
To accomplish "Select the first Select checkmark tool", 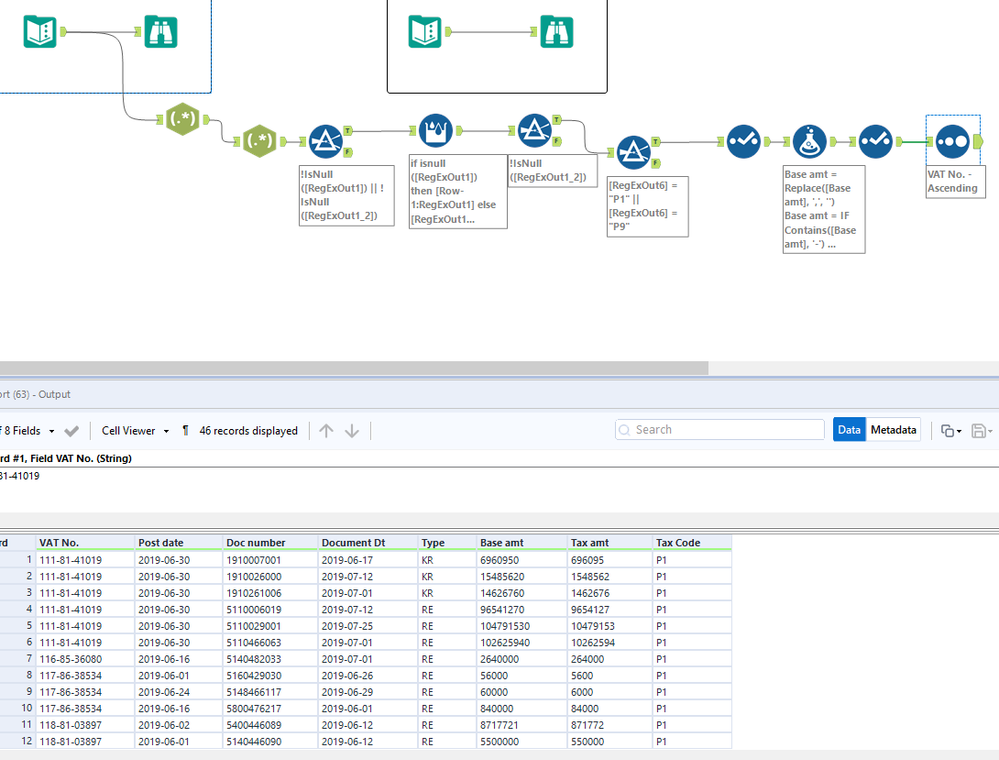I will point(744,141).
